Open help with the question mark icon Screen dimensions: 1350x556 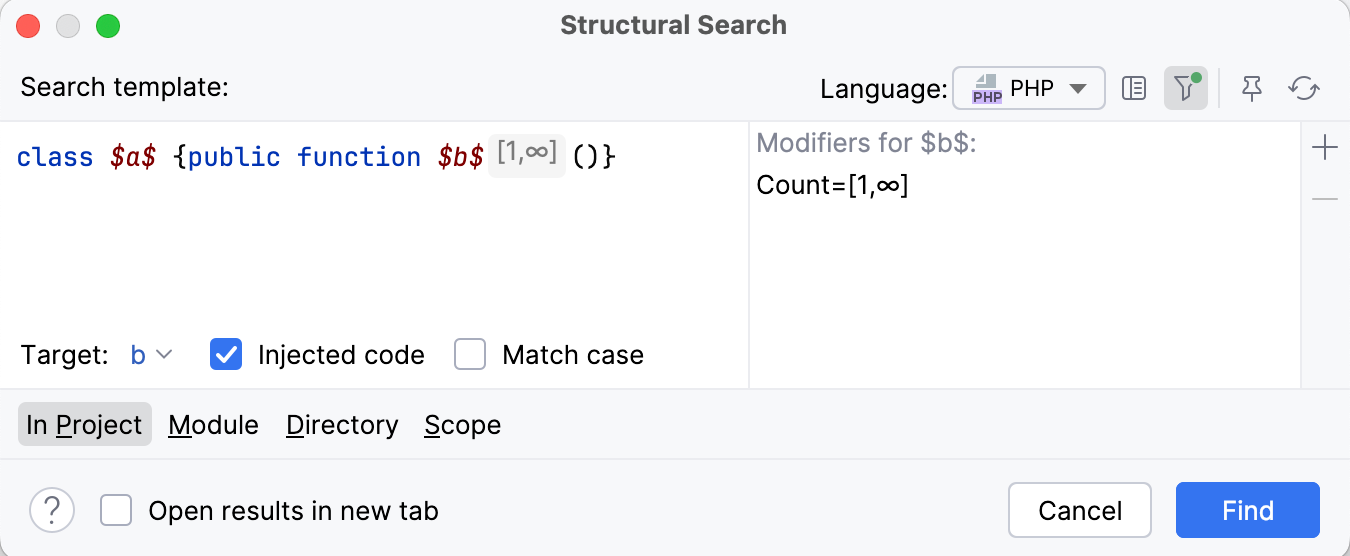click(x=52, y=511)
